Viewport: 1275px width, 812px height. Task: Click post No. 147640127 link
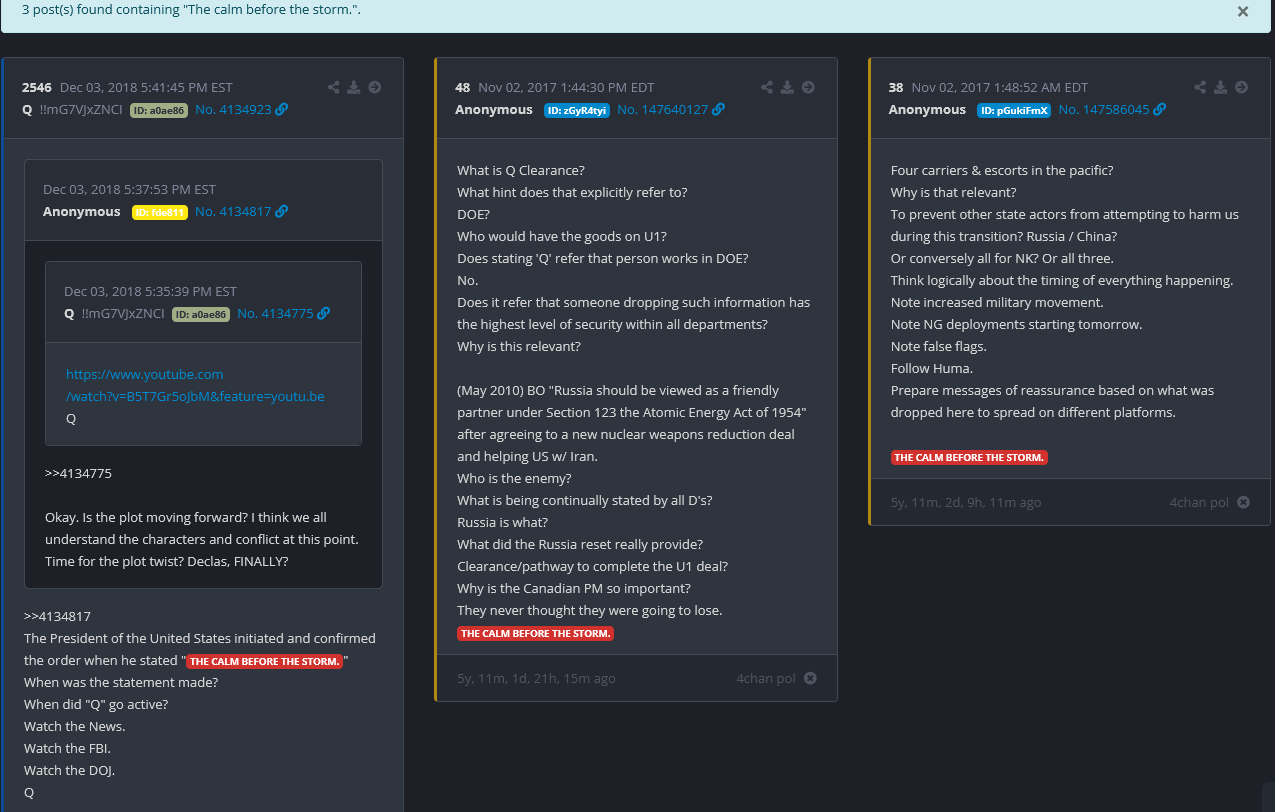pyautogui.click(x=670, y=110)
